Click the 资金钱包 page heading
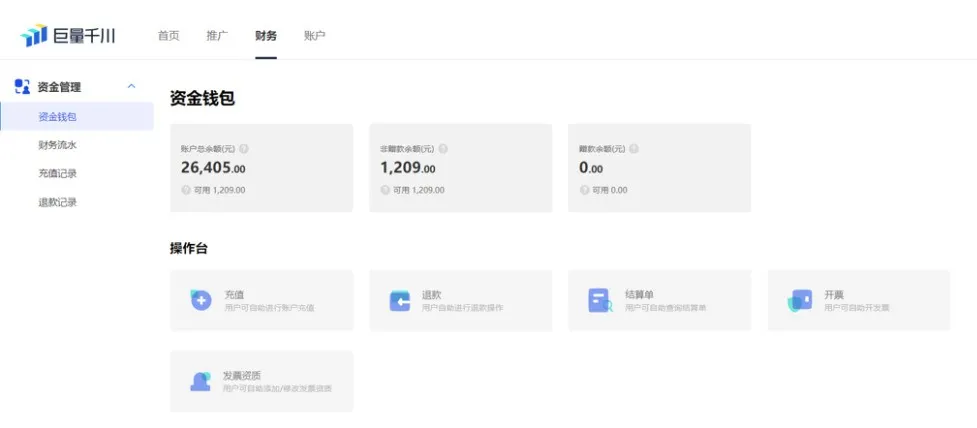 tap(203, 98)
